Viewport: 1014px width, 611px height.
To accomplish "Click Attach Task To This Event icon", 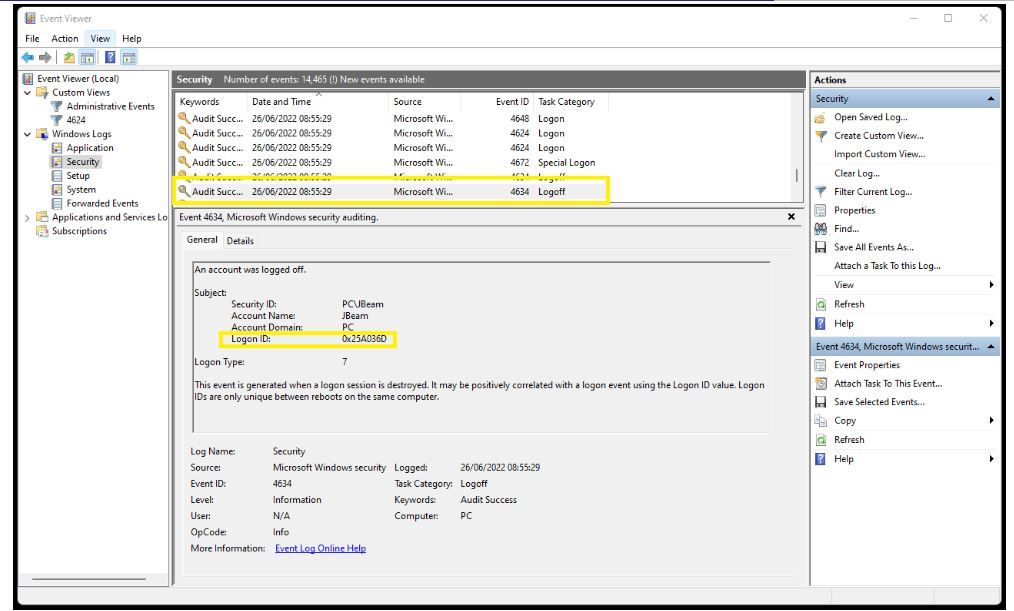I will [x=821, y=384].
